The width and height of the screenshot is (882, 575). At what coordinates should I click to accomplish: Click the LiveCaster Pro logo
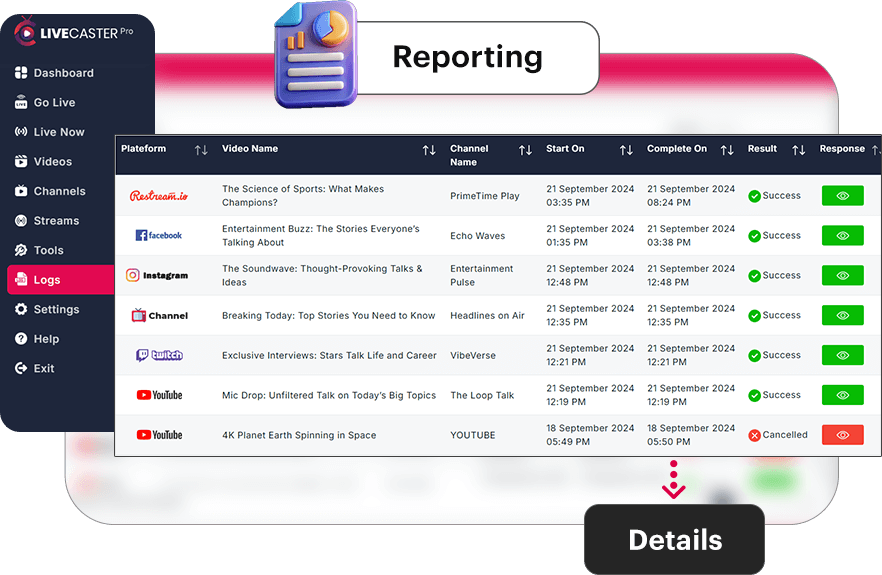tap(74, 33)
